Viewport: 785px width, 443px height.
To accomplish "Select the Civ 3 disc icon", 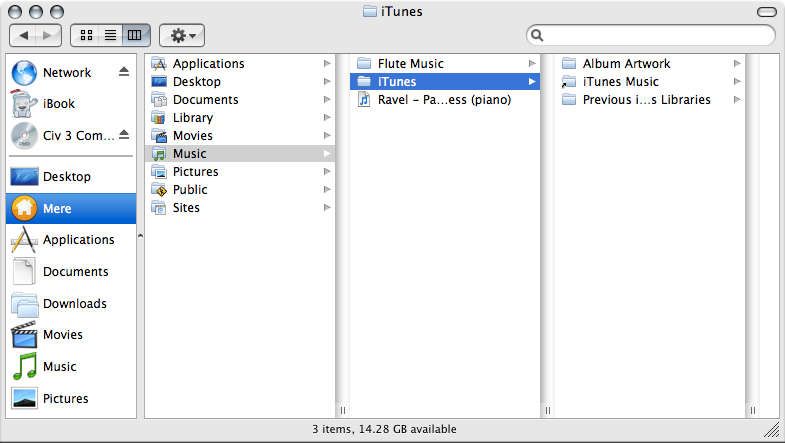I will pos(24,136).
